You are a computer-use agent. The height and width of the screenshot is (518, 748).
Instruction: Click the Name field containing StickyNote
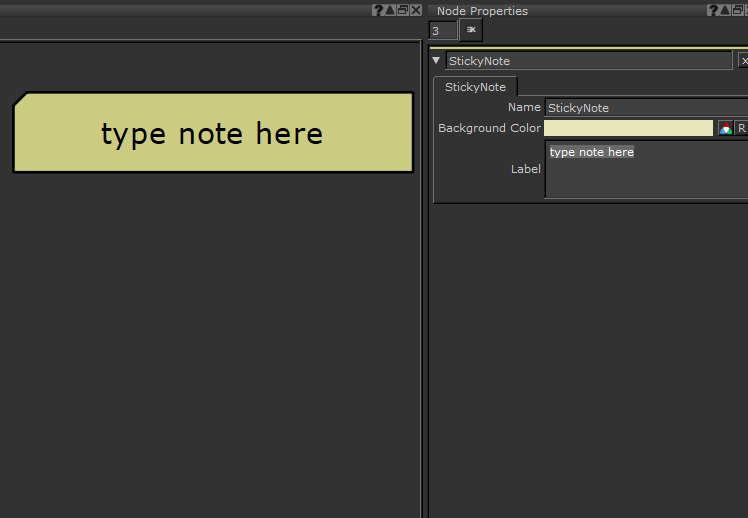coord(645,107)
